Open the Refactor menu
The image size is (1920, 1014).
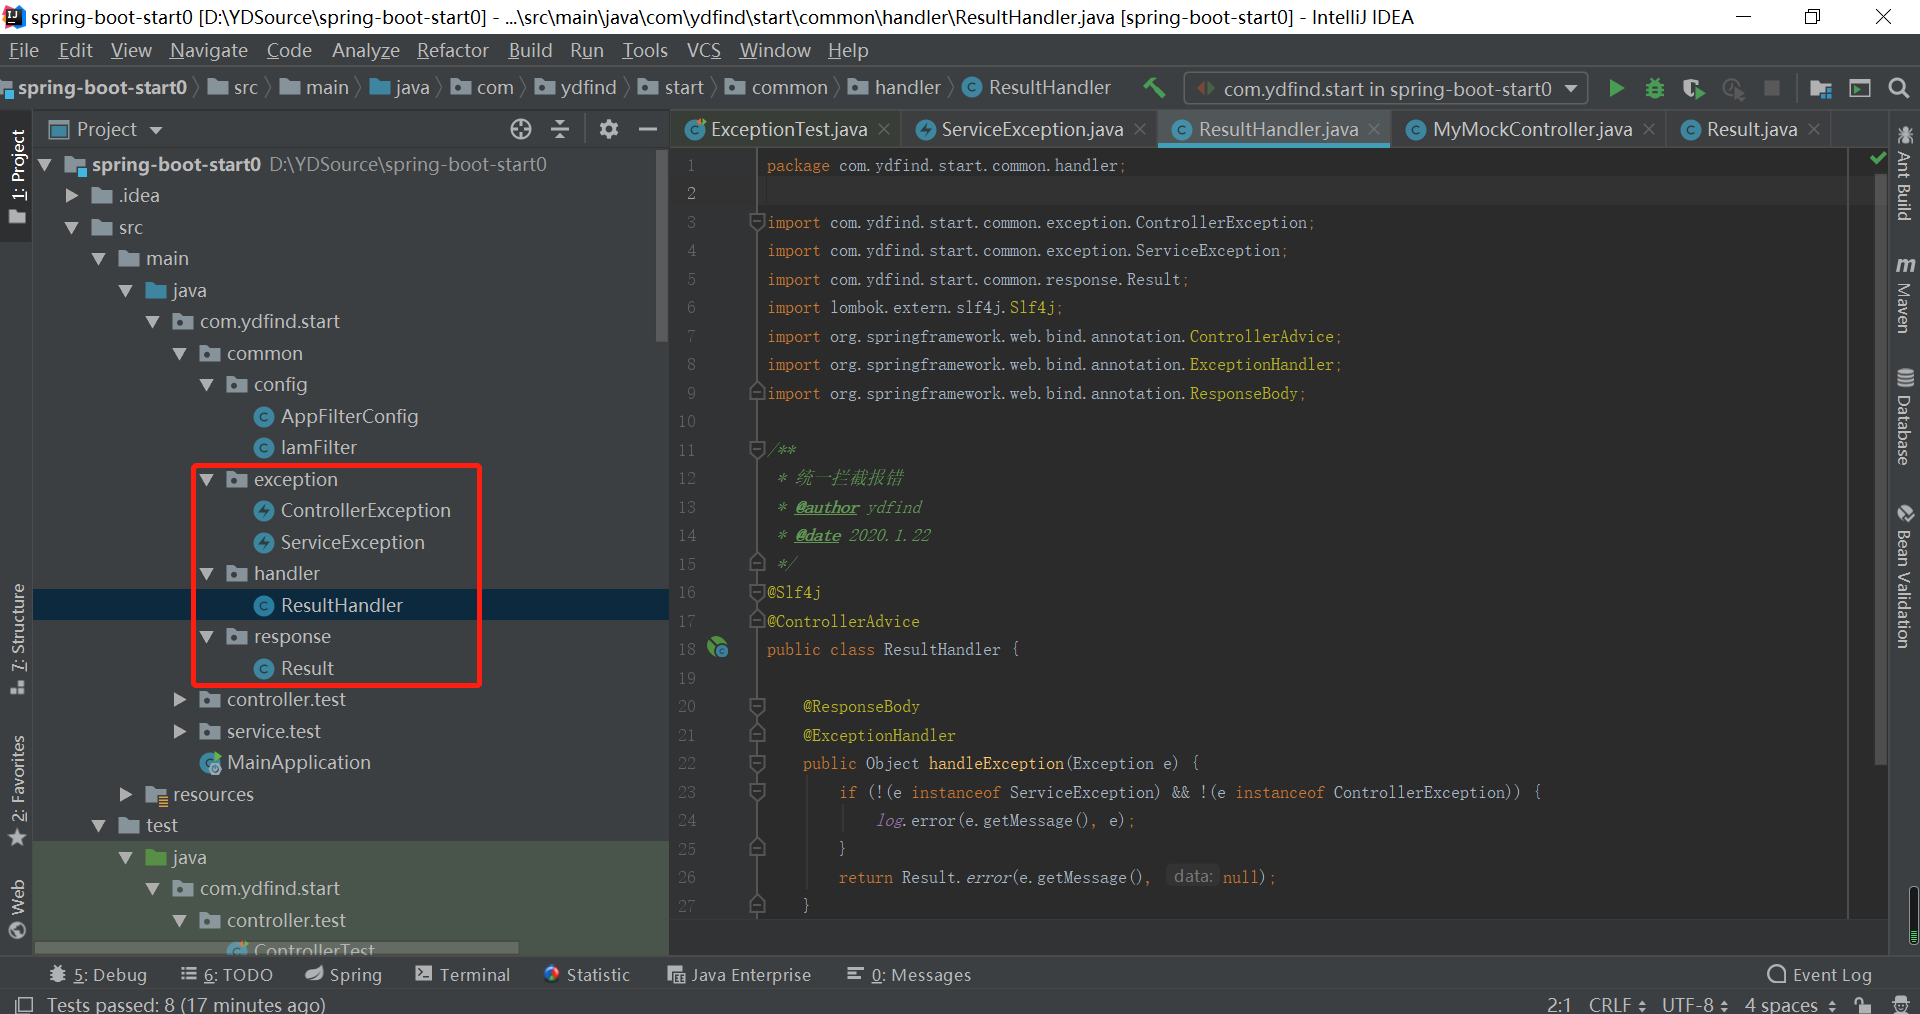click(452, 50)
